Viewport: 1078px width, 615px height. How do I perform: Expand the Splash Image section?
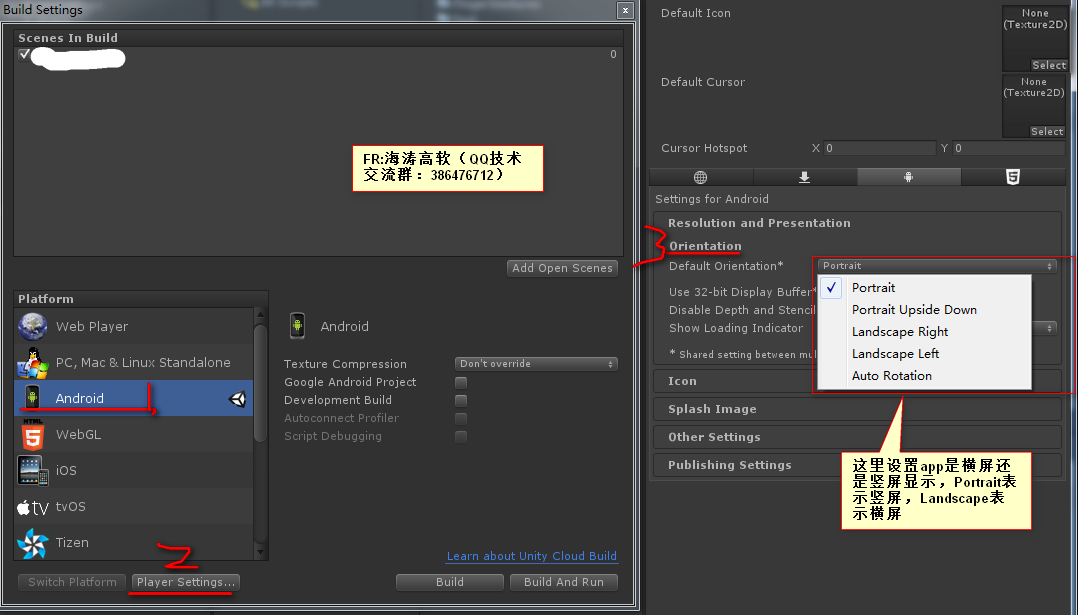857,409
